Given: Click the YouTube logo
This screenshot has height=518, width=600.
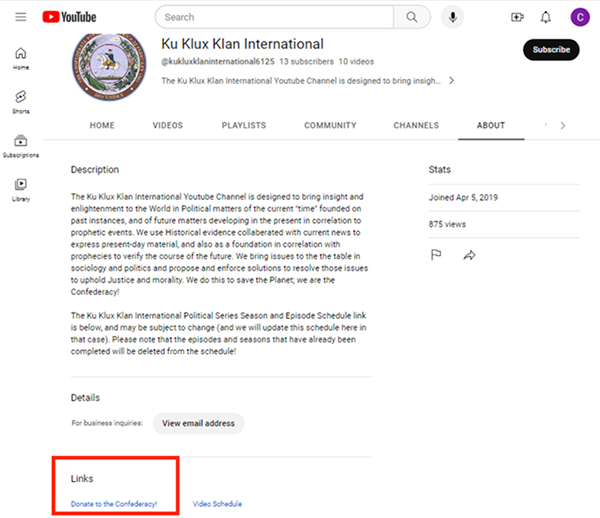Looking at the screenshot, I should tap(70, 17).
